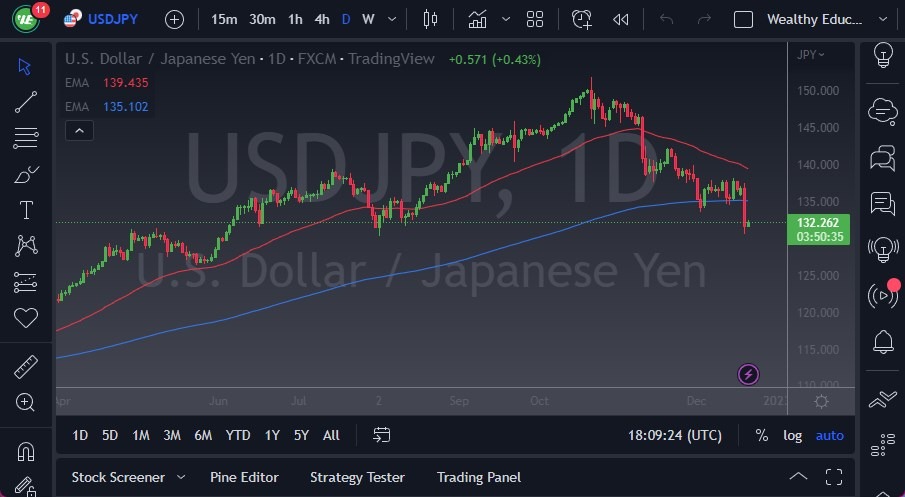The height and width of the screenshot is (497, 905).
Task: Collapse the EMA indicator legend
Action: pyautogui.click(x=78, y=130)
